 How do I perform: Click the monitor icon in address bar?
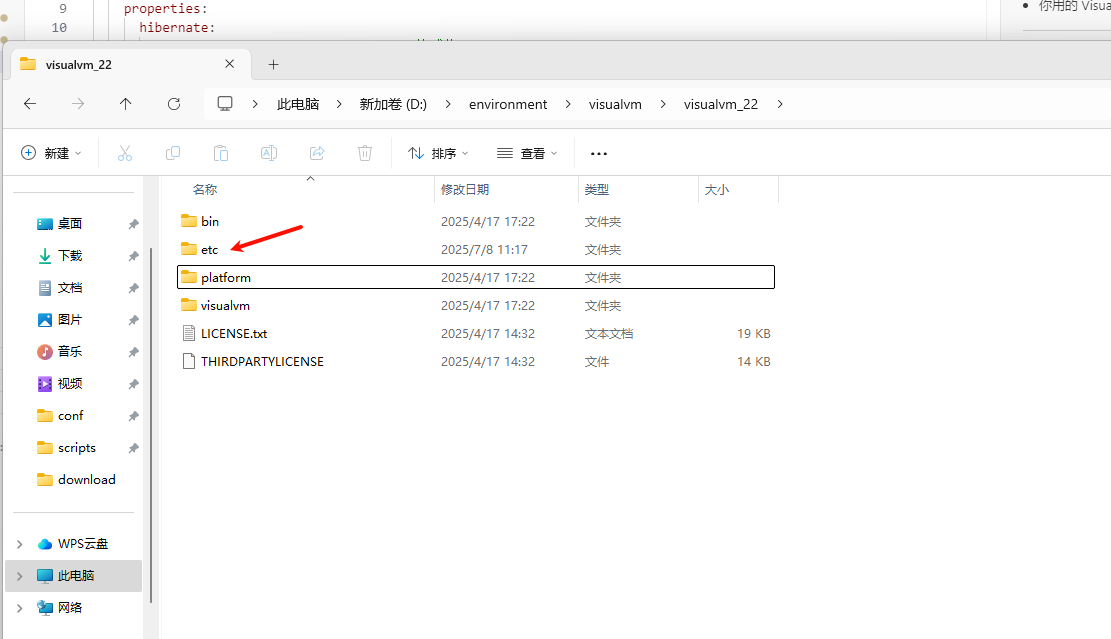[x=225, y=104]
